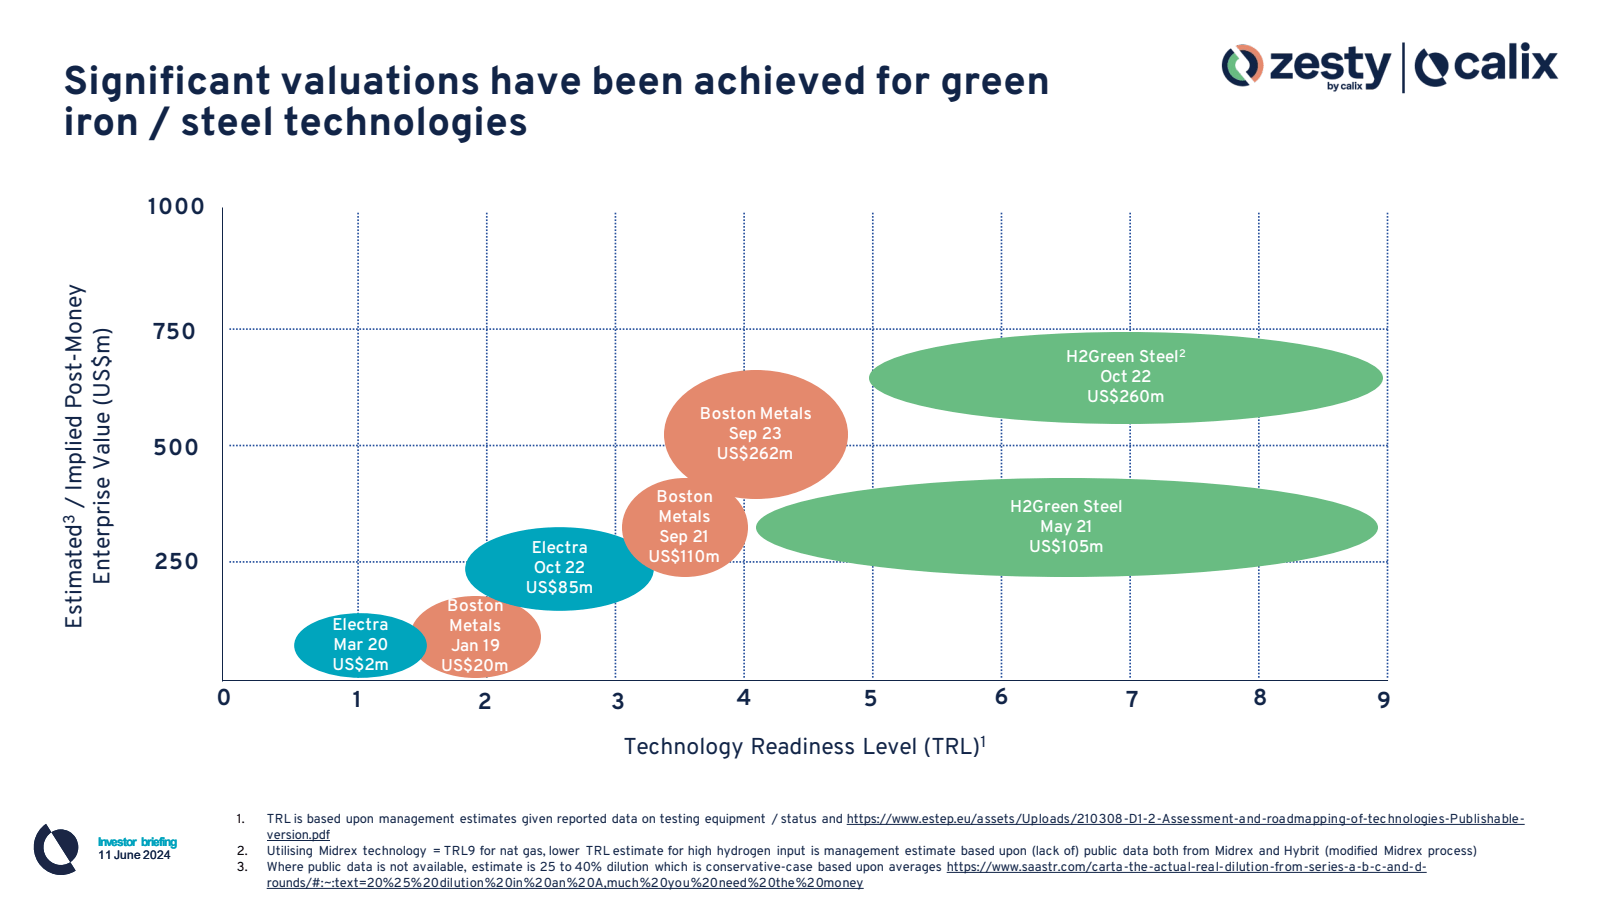
Task: Click the 8 x-axis tick label
Action: tap(1260, 698)
